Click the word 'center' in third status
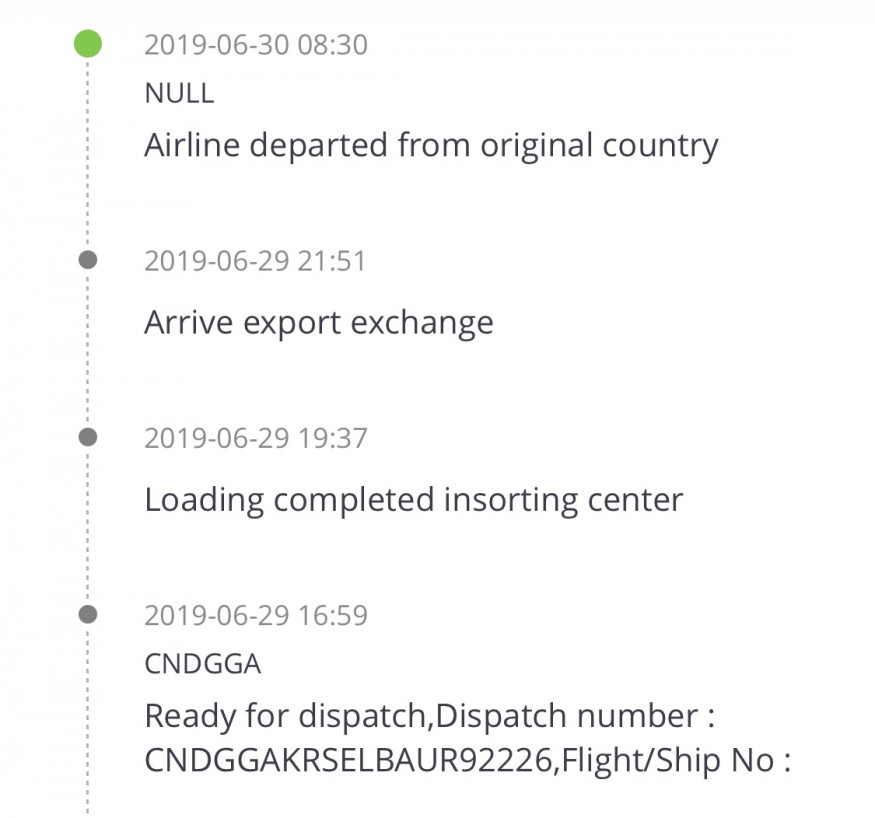This screenshot has height=818, width=875. point(635,500)
